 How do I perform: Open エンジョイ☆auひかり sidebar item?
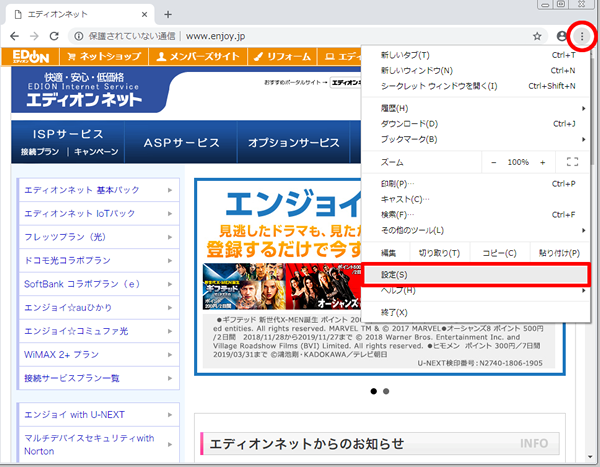pos(99,307)
